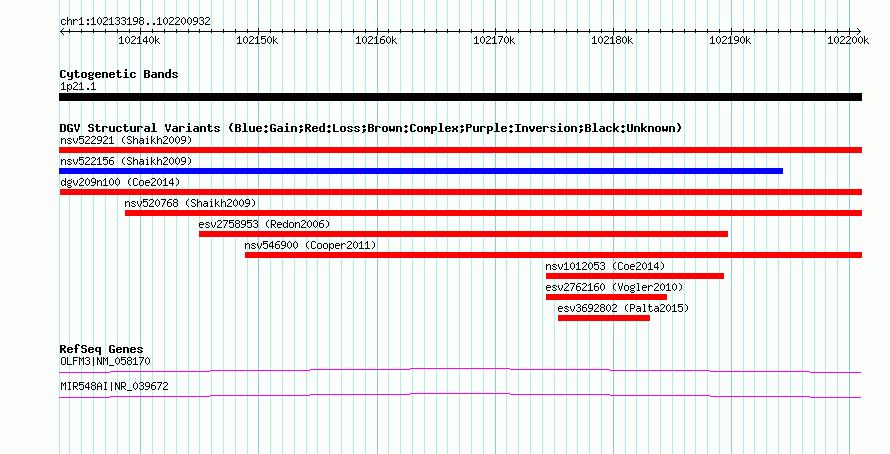Image resolution: width=890 pixels, height=454 pixels.
Task: Click chr1:102133198..102200932 coordinates text
Action: tap(135, 22)
